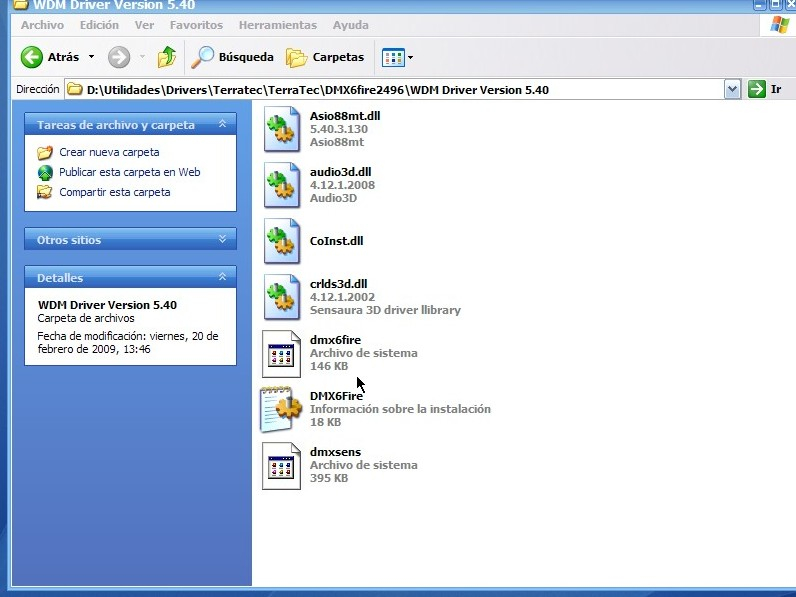Screen dimensions: 796x597
Task: Click the Windows flag logo
Action: (779, 24)
